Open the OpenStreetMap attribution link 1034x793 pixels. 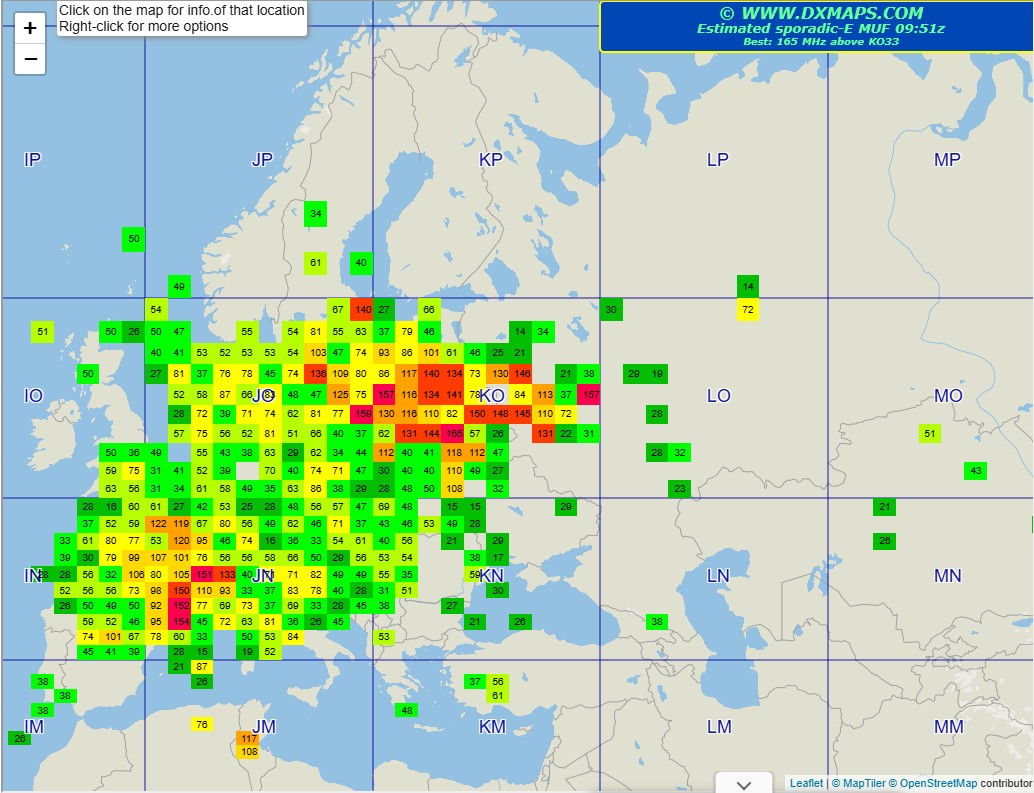click(938, 783)
